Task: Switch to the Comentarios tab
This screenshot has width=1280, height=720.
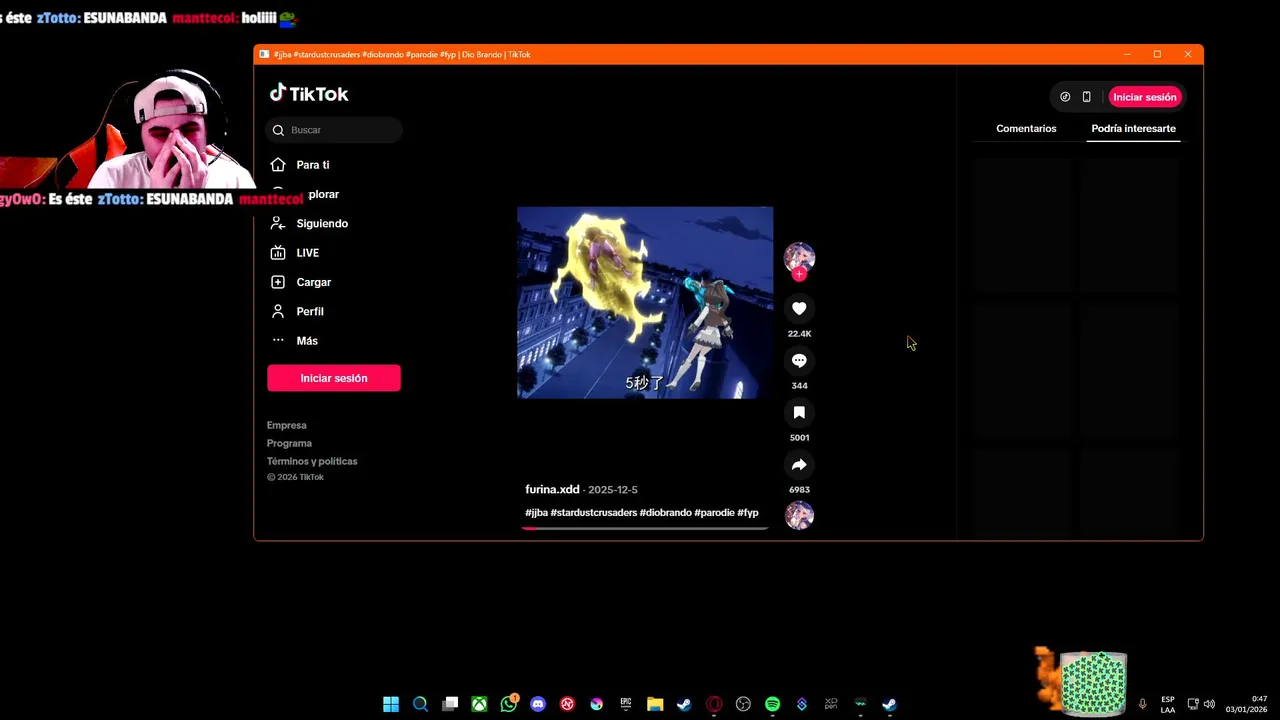Action: [1026, 129]
